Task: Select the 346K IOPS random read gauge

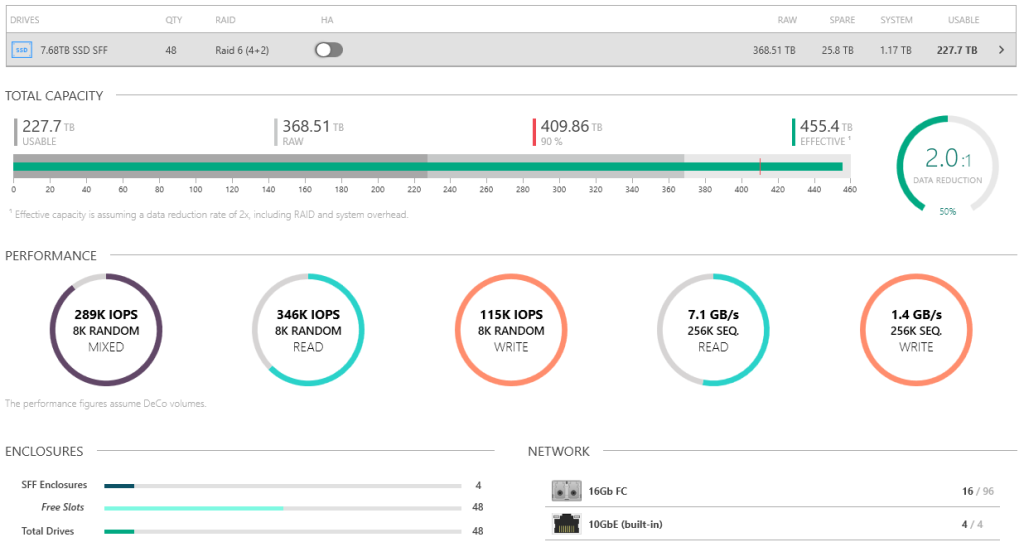Action: (308, 330)
